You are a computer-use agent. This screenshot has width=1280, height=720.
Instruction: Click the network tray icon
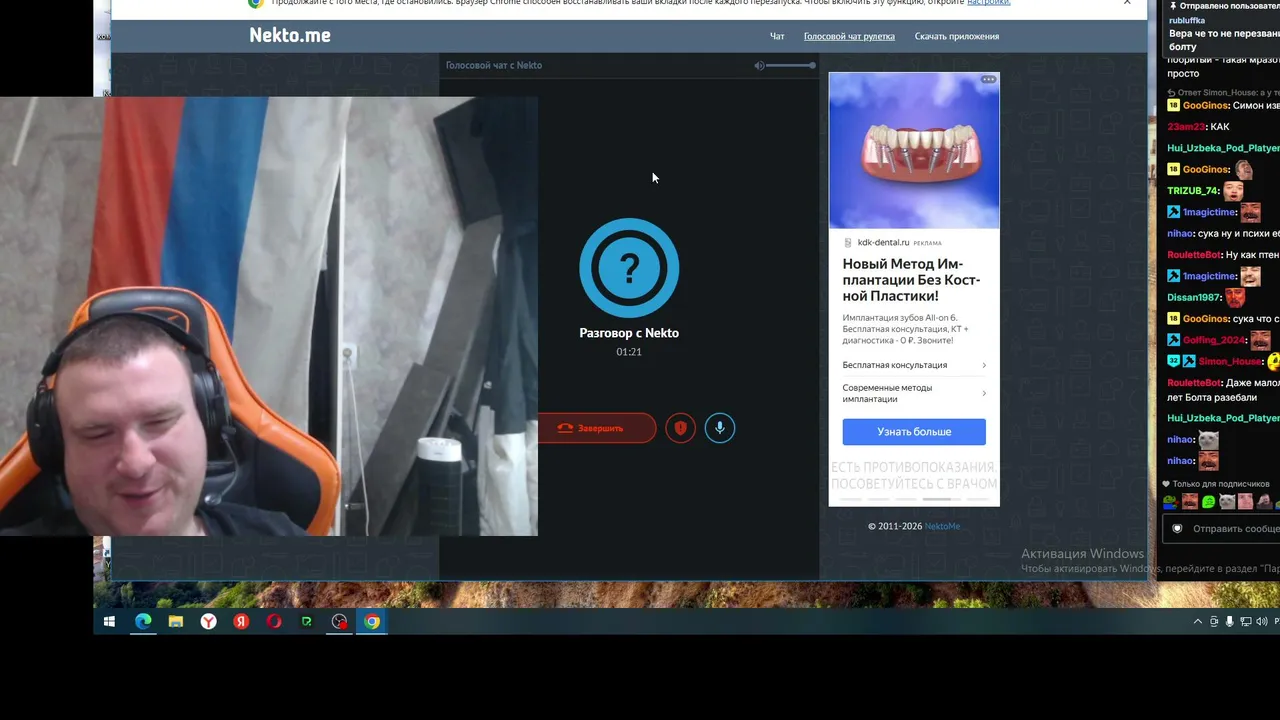[x=1245, y=622]
